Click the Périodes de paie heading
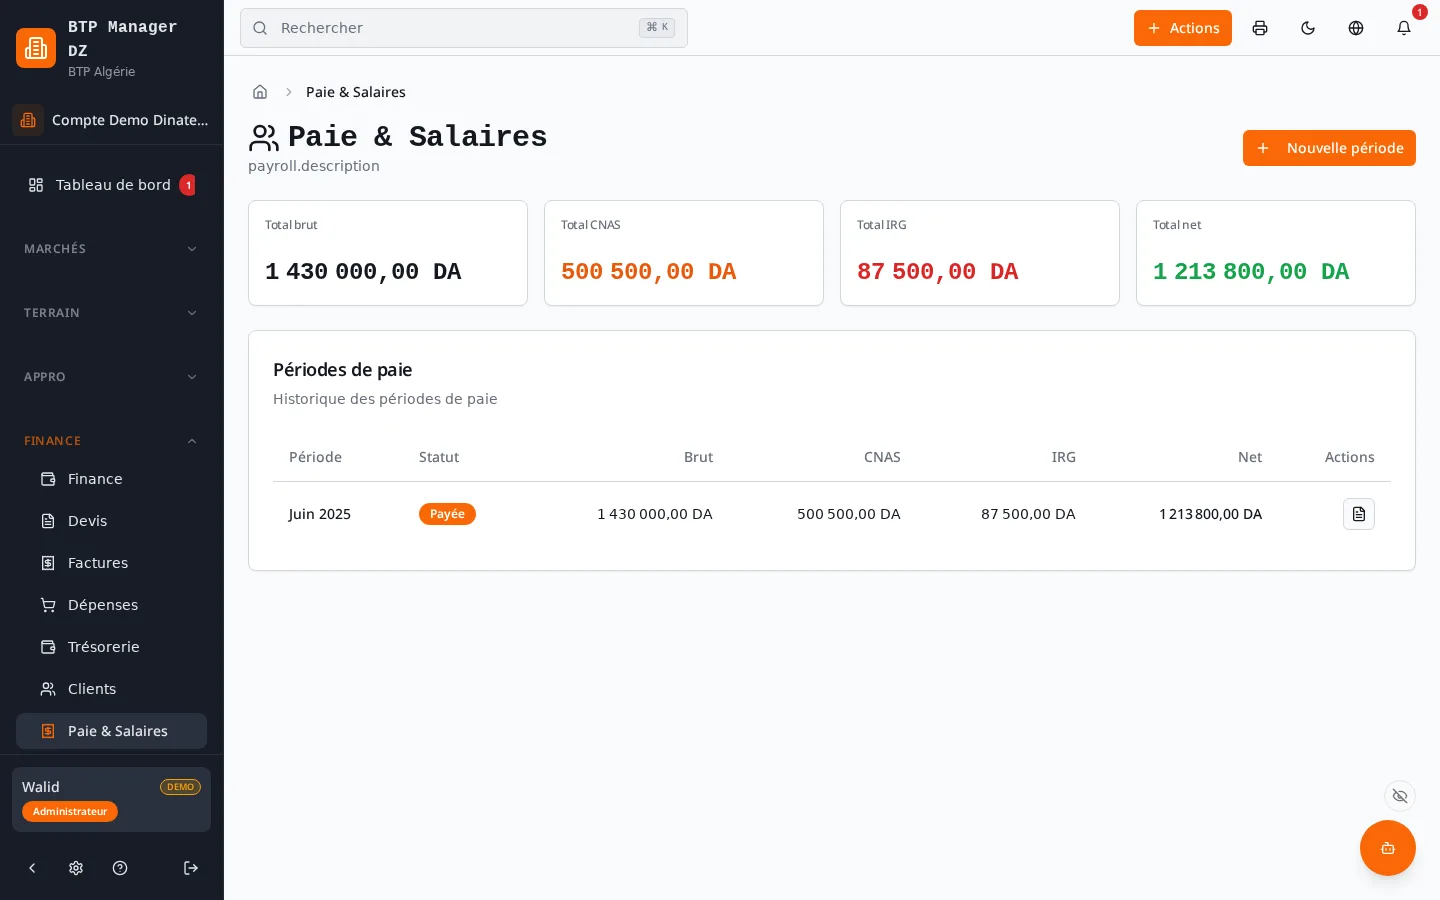This screenshot has width=1440, height=900. pos(343,370)
